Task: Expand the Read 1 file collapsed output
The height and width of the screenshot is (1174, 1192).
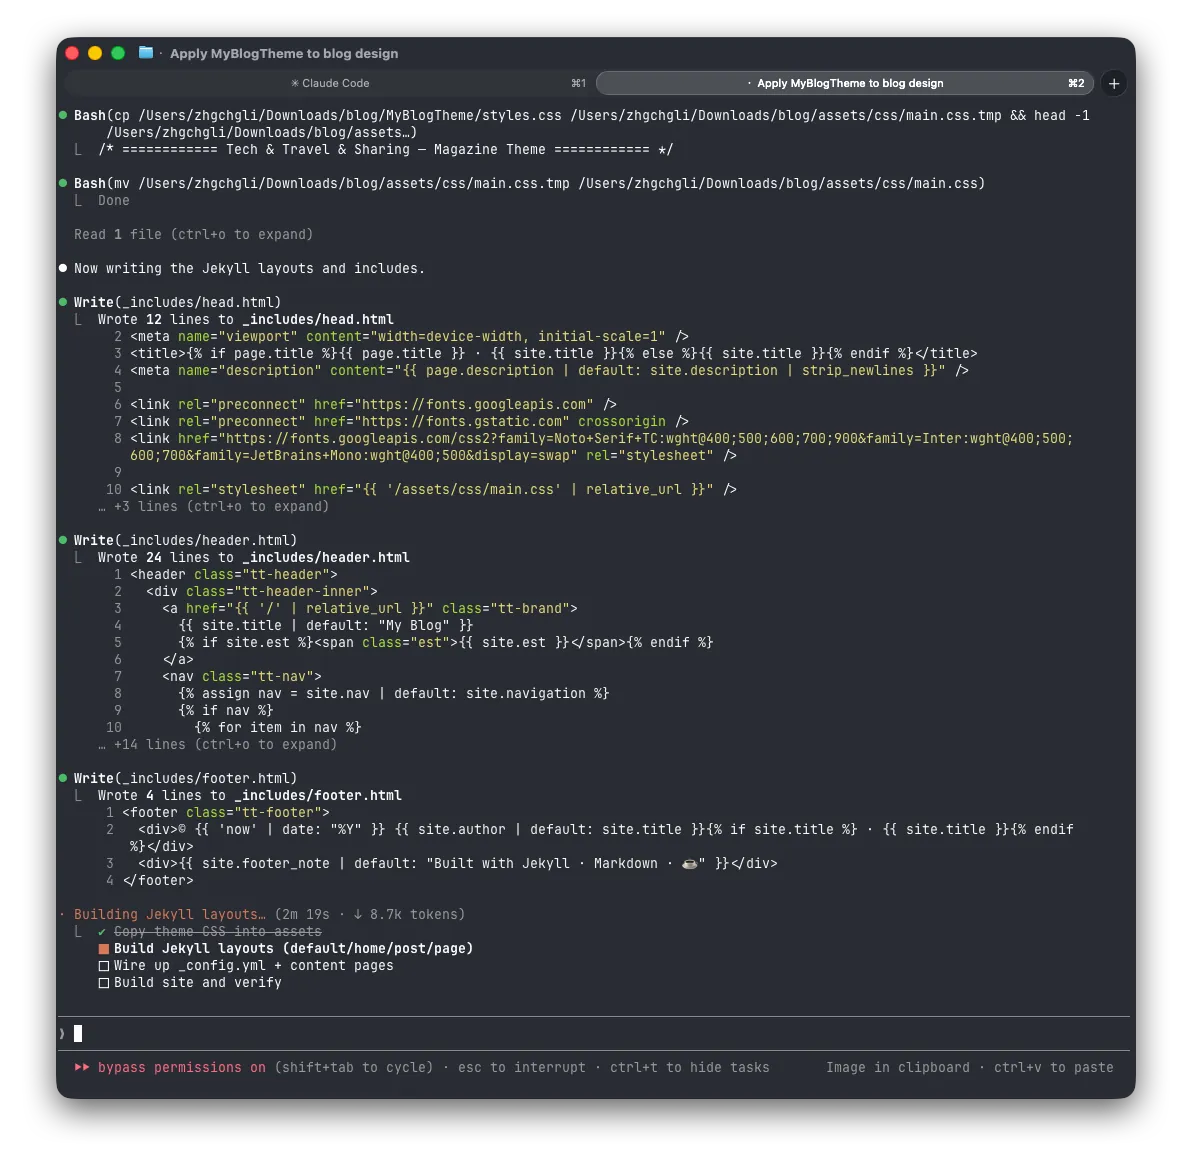Action: pos(193,234)
